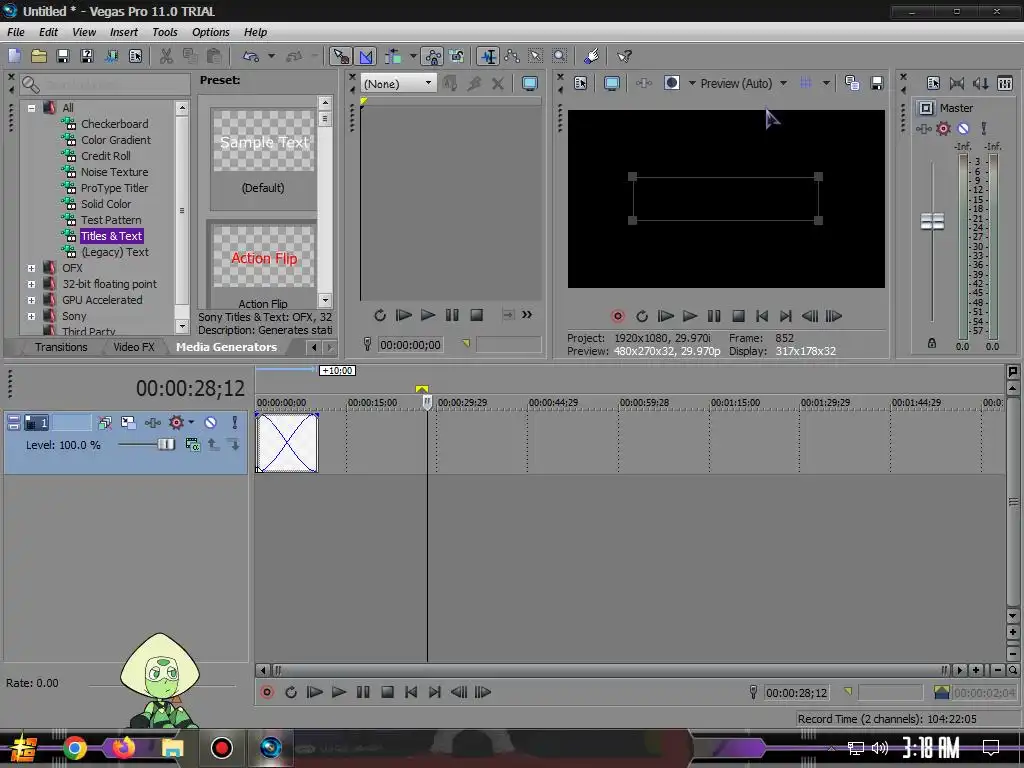
Task: Click the track Level slider handle
Action: point(166,445)
